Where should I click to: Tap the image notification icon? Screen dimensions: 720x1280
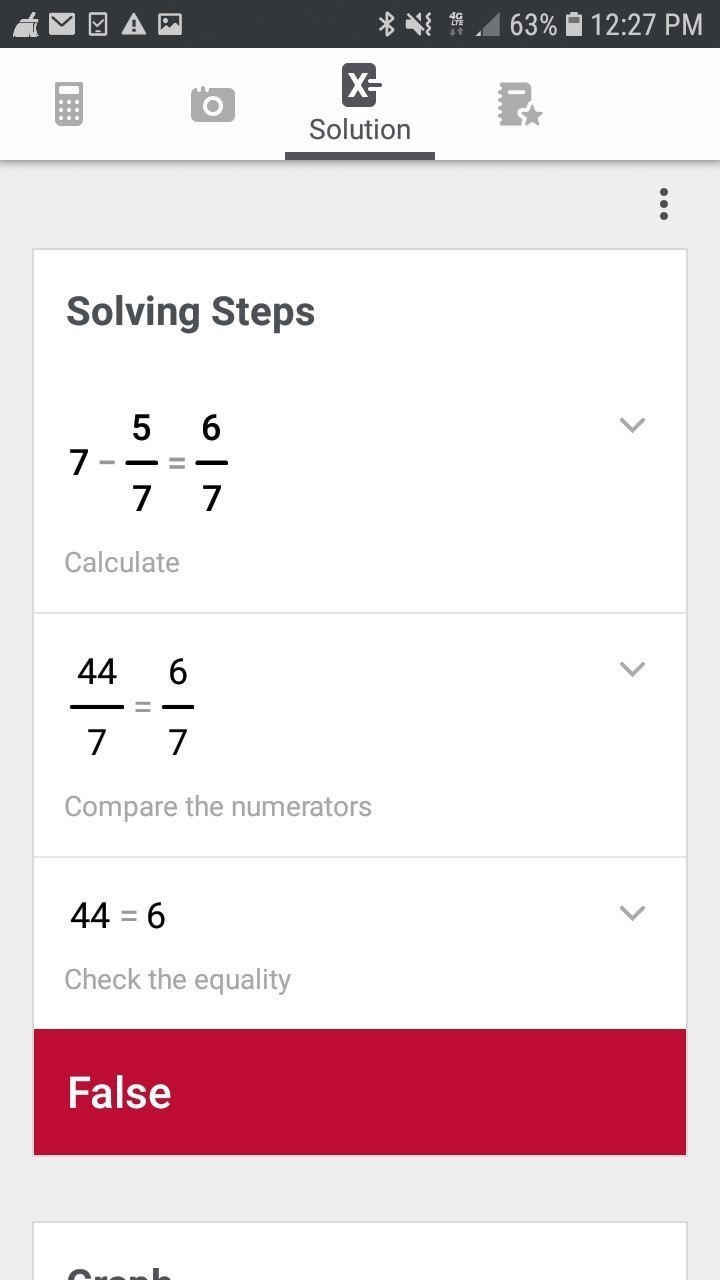pos(170,24)
